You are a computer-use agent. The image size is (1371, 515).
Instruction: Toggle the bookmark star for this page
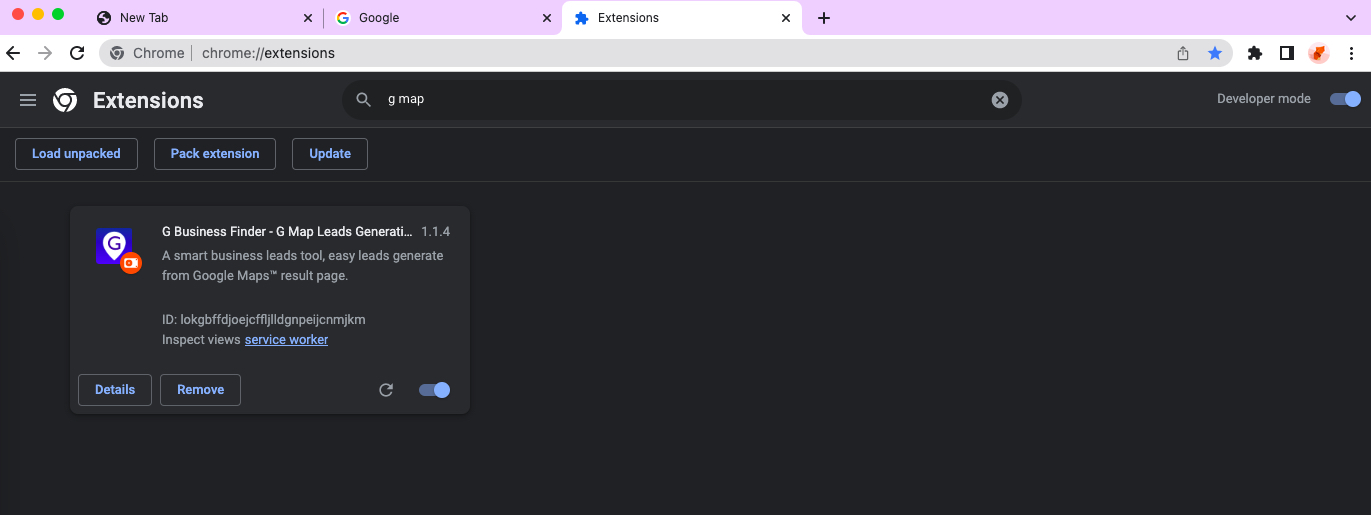[1215, 53]
